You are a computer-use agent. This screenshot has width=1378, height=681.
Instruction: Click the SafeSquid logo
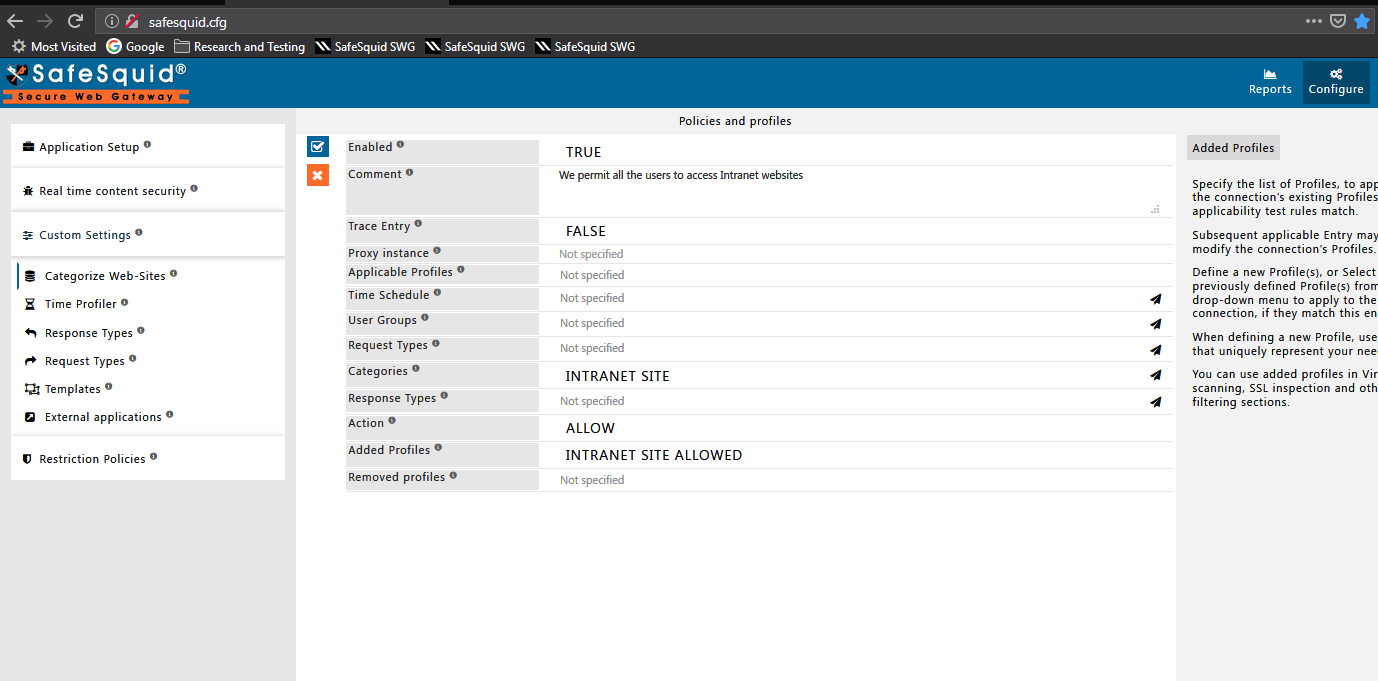(x=96, y=83)
